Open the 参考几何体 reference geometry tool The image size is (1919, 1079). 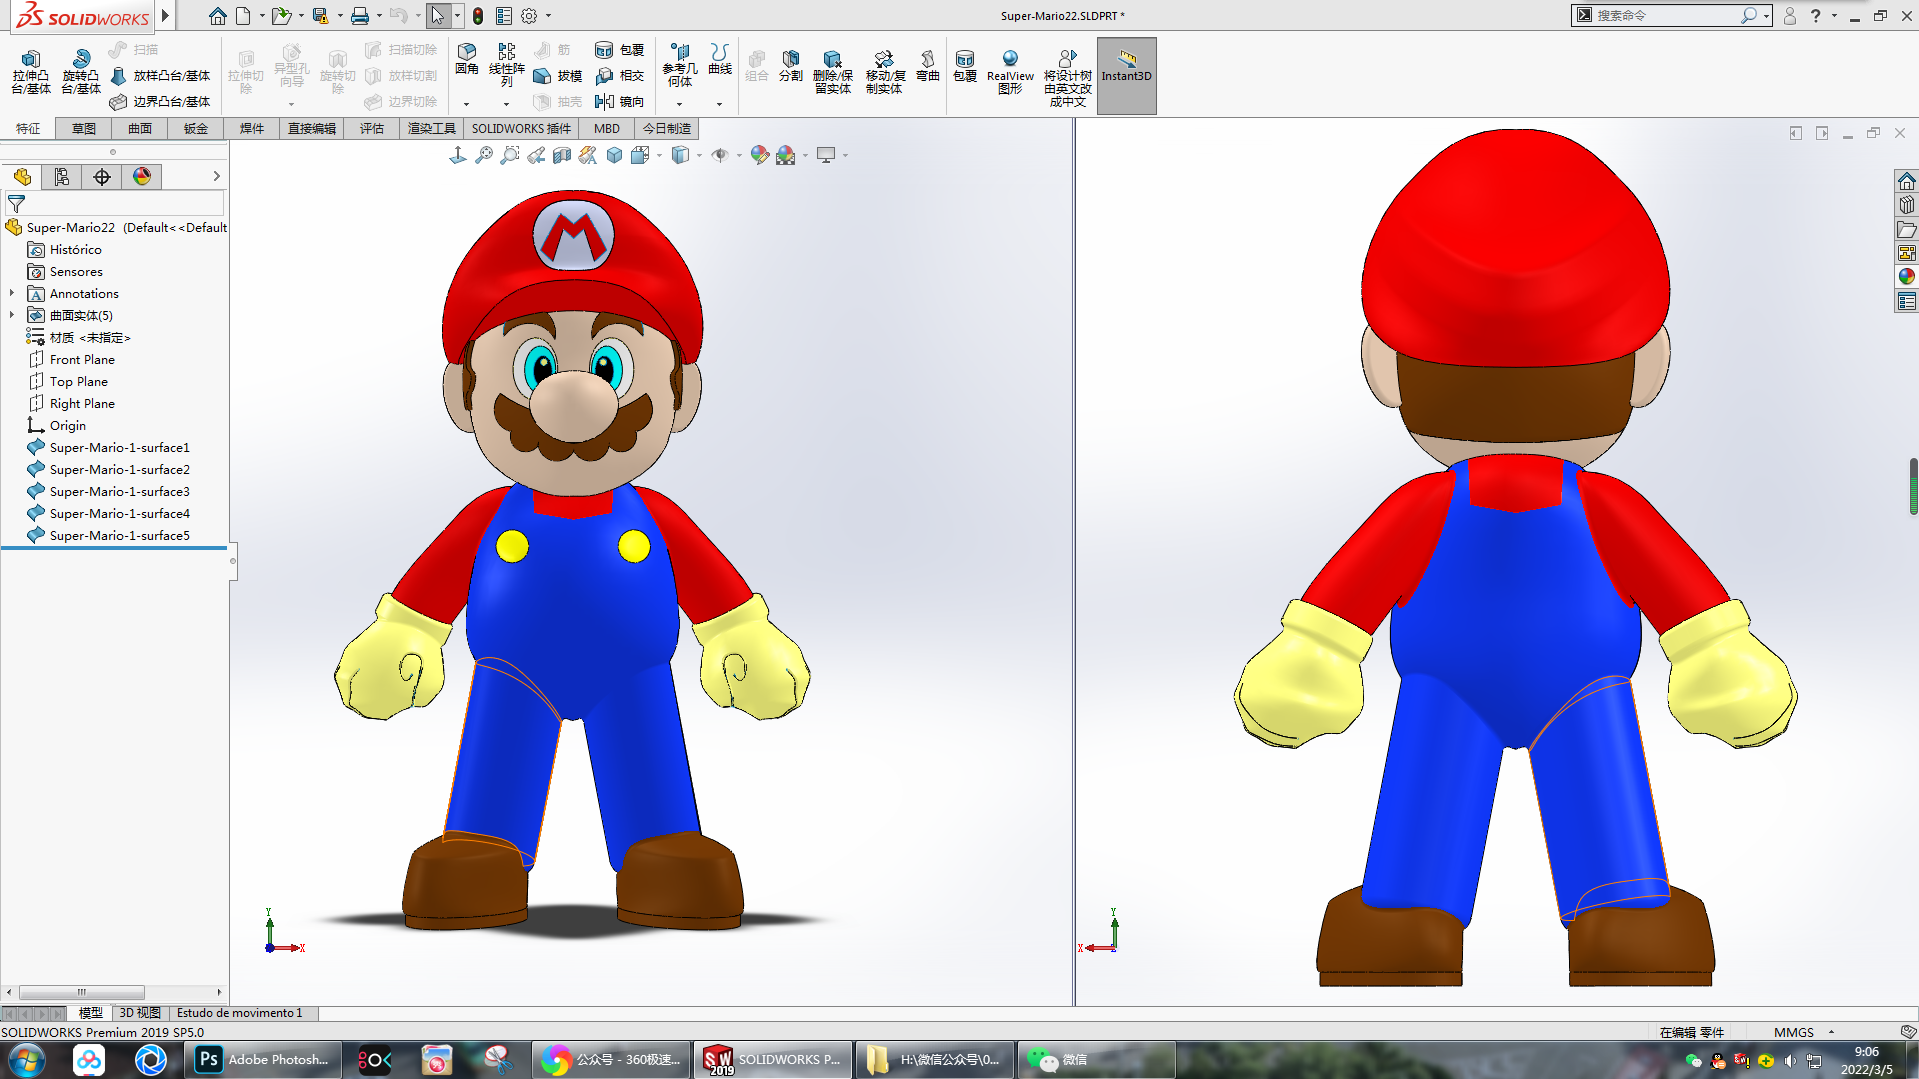[x=680, y=64]
